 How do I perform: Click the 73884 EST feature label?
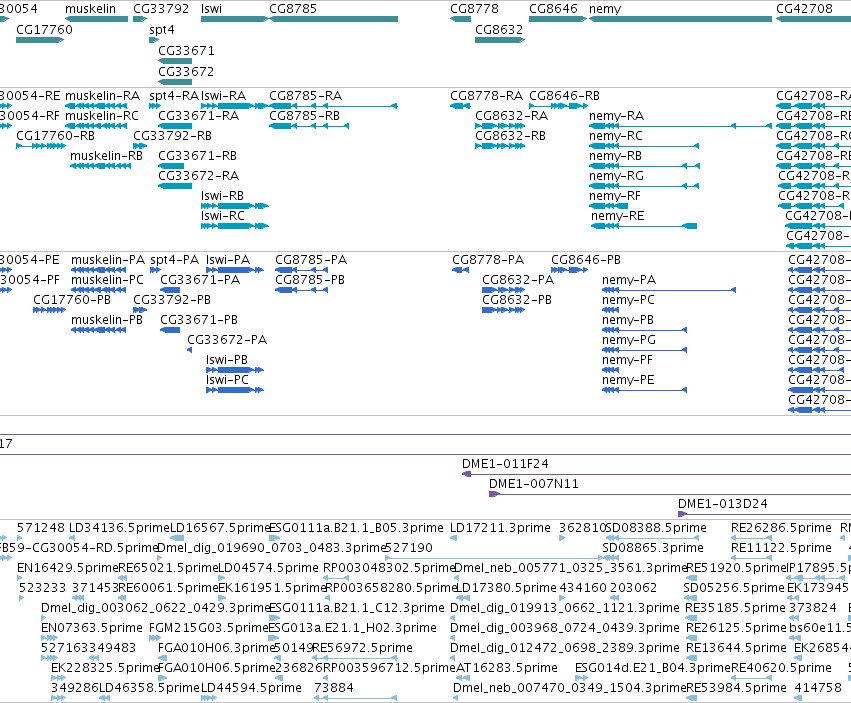click(334, 688)
